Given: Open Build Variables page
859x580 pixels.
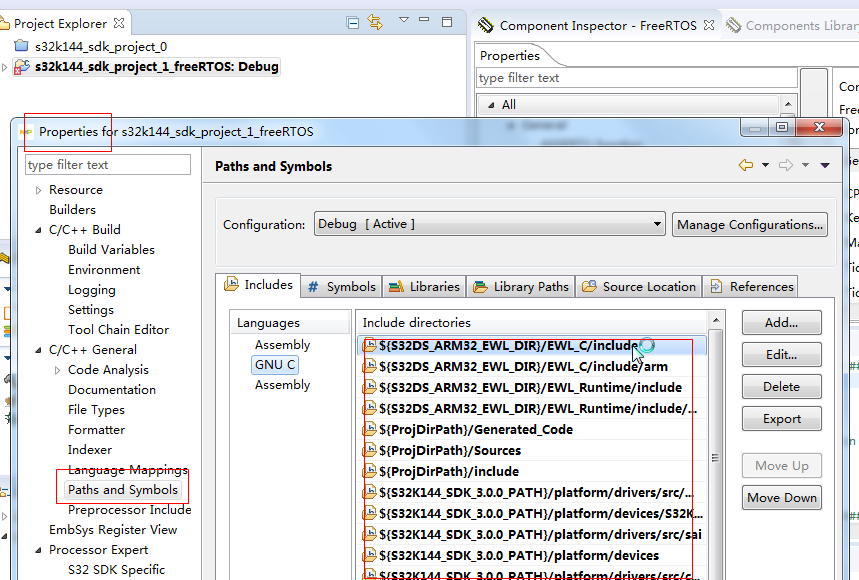Looking at the screenshot, I should click(x=111, y=250).
